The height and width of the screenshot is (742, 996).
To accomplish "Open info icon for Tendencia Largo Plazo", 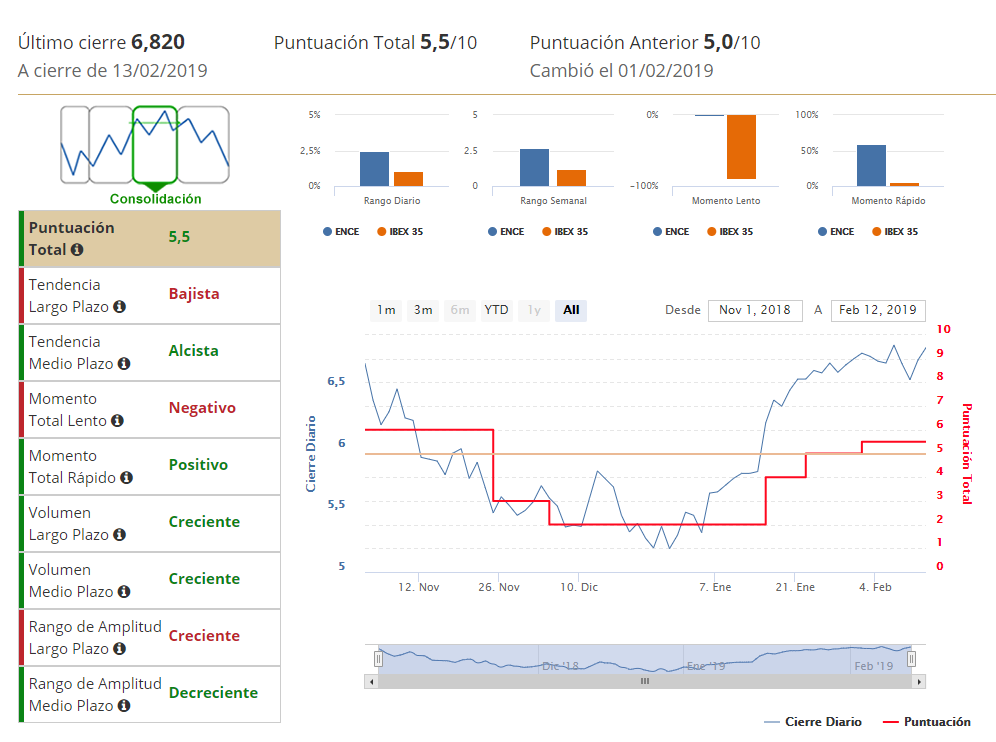I will 119,307.
